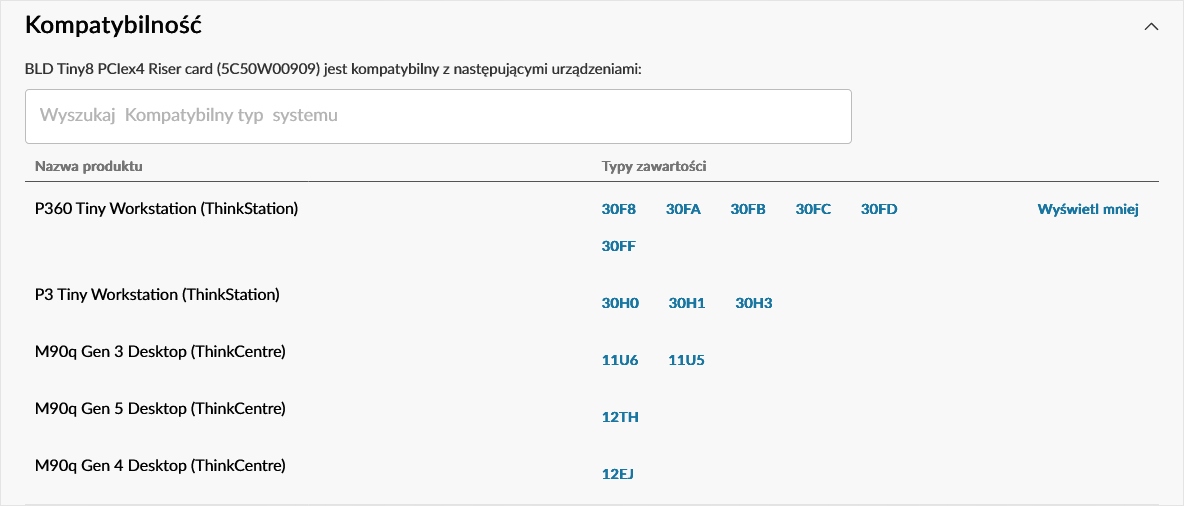Open machine type 30FA link
This screenshot has height=506, width=1184.
click(x=683, y=210)
